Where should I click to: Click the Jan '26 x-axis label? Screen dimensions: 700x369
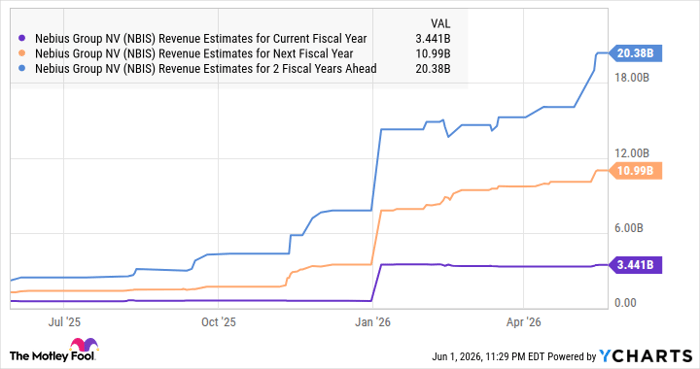click(x=373, y=322)
